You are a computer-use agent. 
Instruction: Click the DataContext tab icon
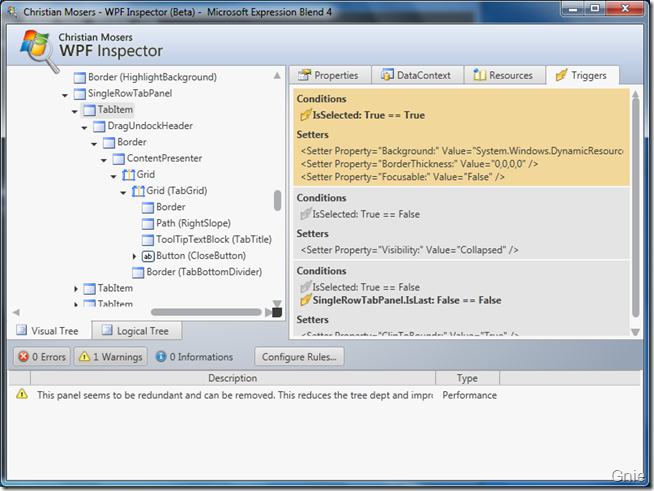tap(387, 75)
